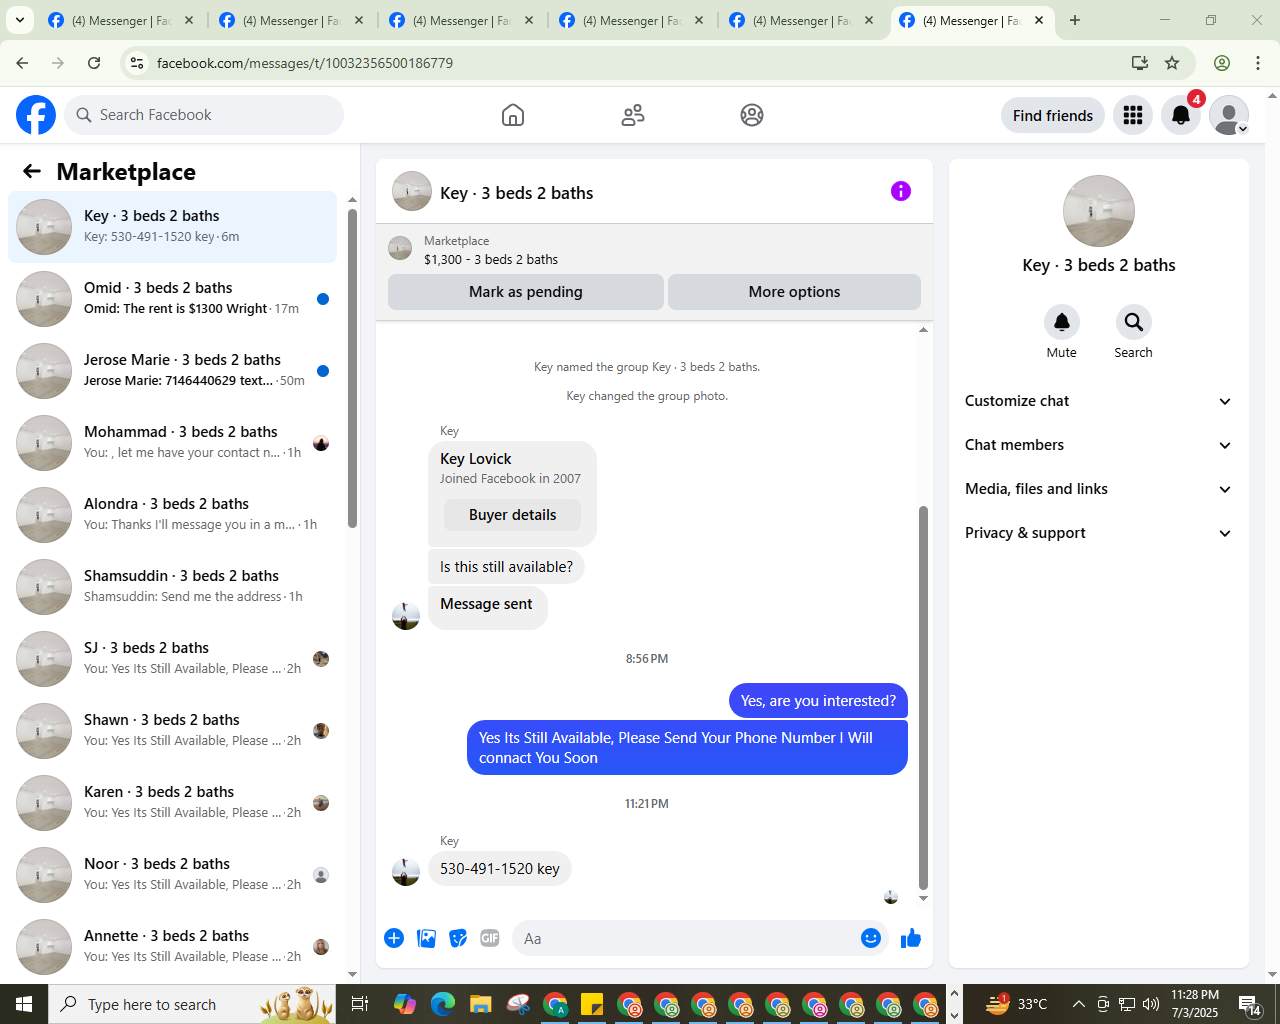Open File Explorer from the taskbar

pyautogui.click(x=481, y=1004)
